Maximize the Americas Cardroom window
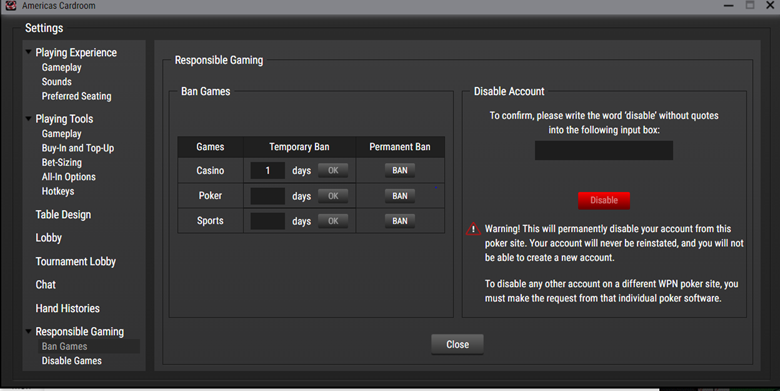The height and width of the screenshot is (391, 780). pos(750,5)
